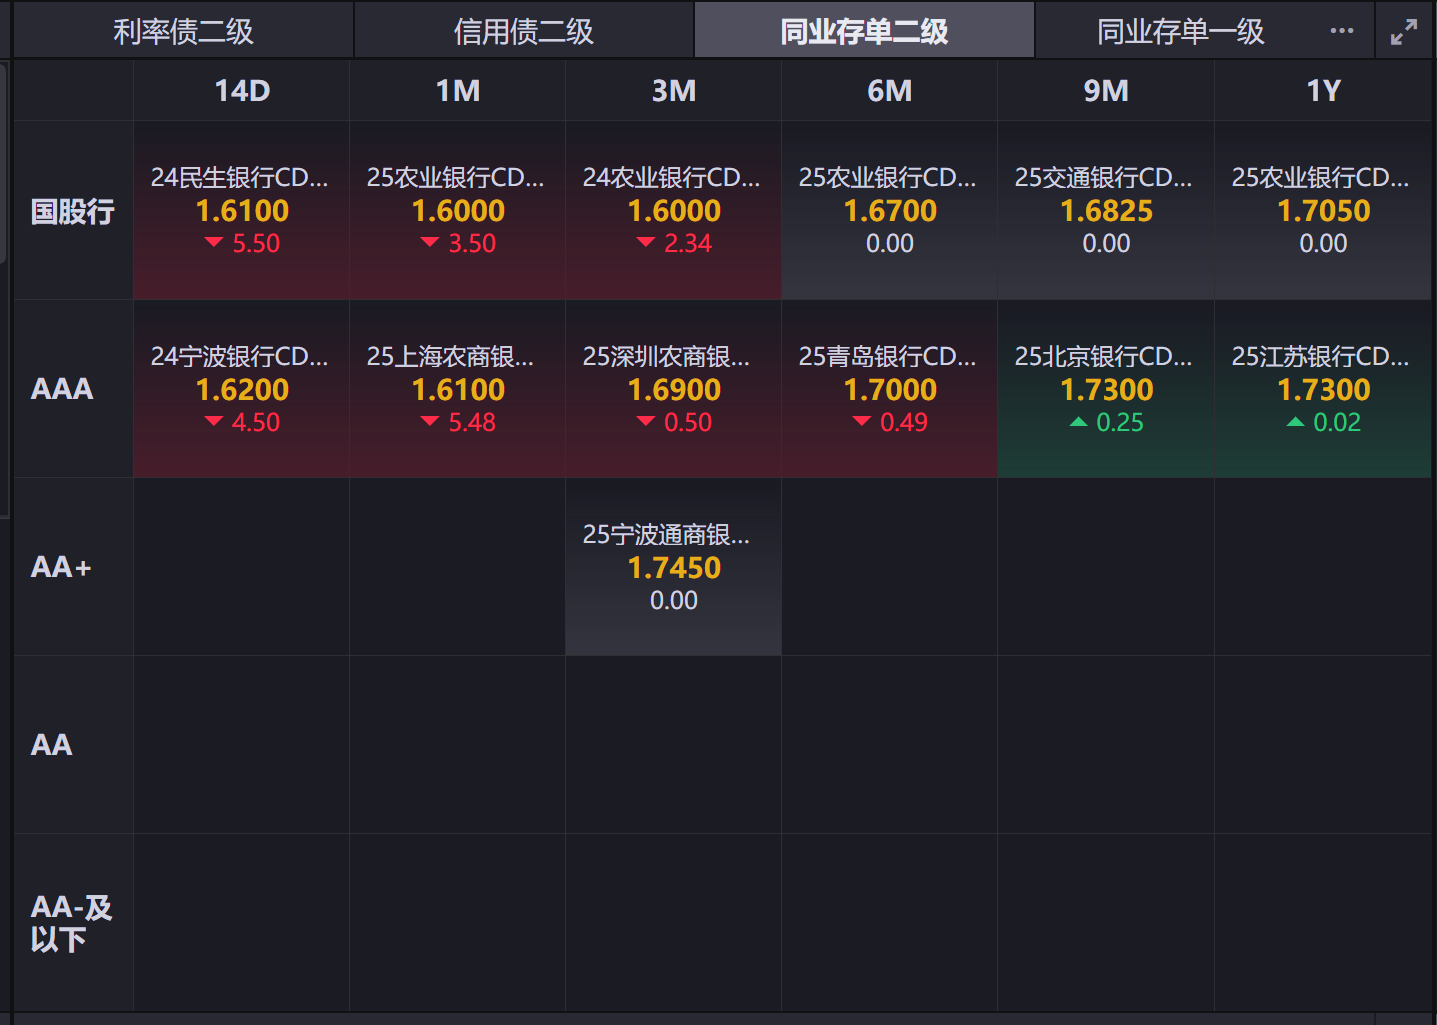Image resolution: width=1437 pixels, height=1025 pixels.
Task: Open 25农业银行CD cell with down 3.50
Action: click(457, 211)
